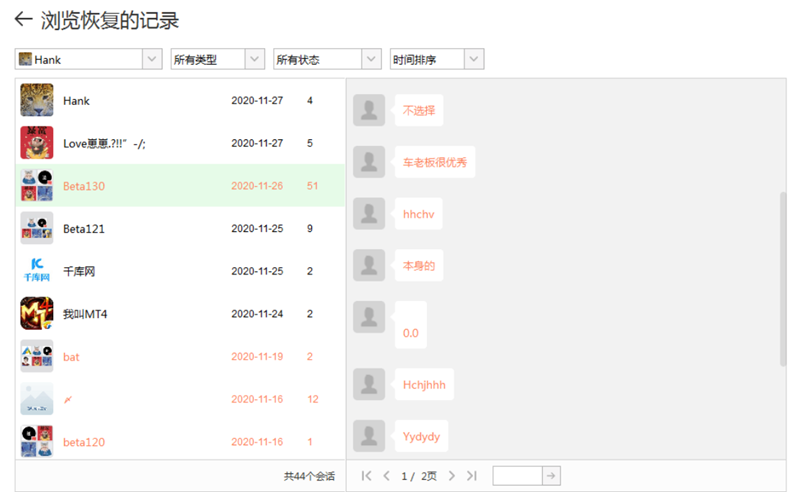
Task: Click the message count 12
Action: (313, 399)
